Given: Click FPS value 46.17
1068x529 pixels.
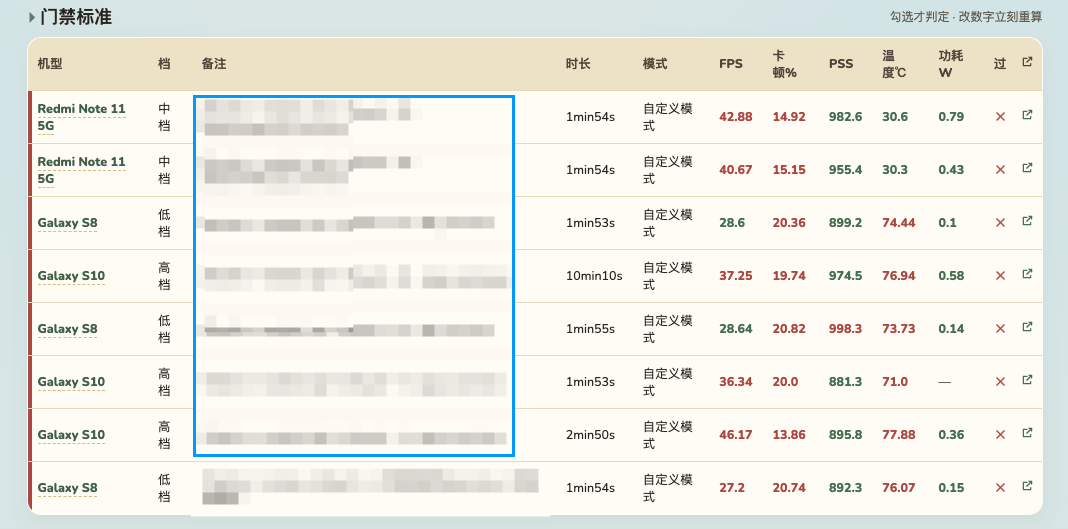Looking at the screenshot, I should coord(736,436).
